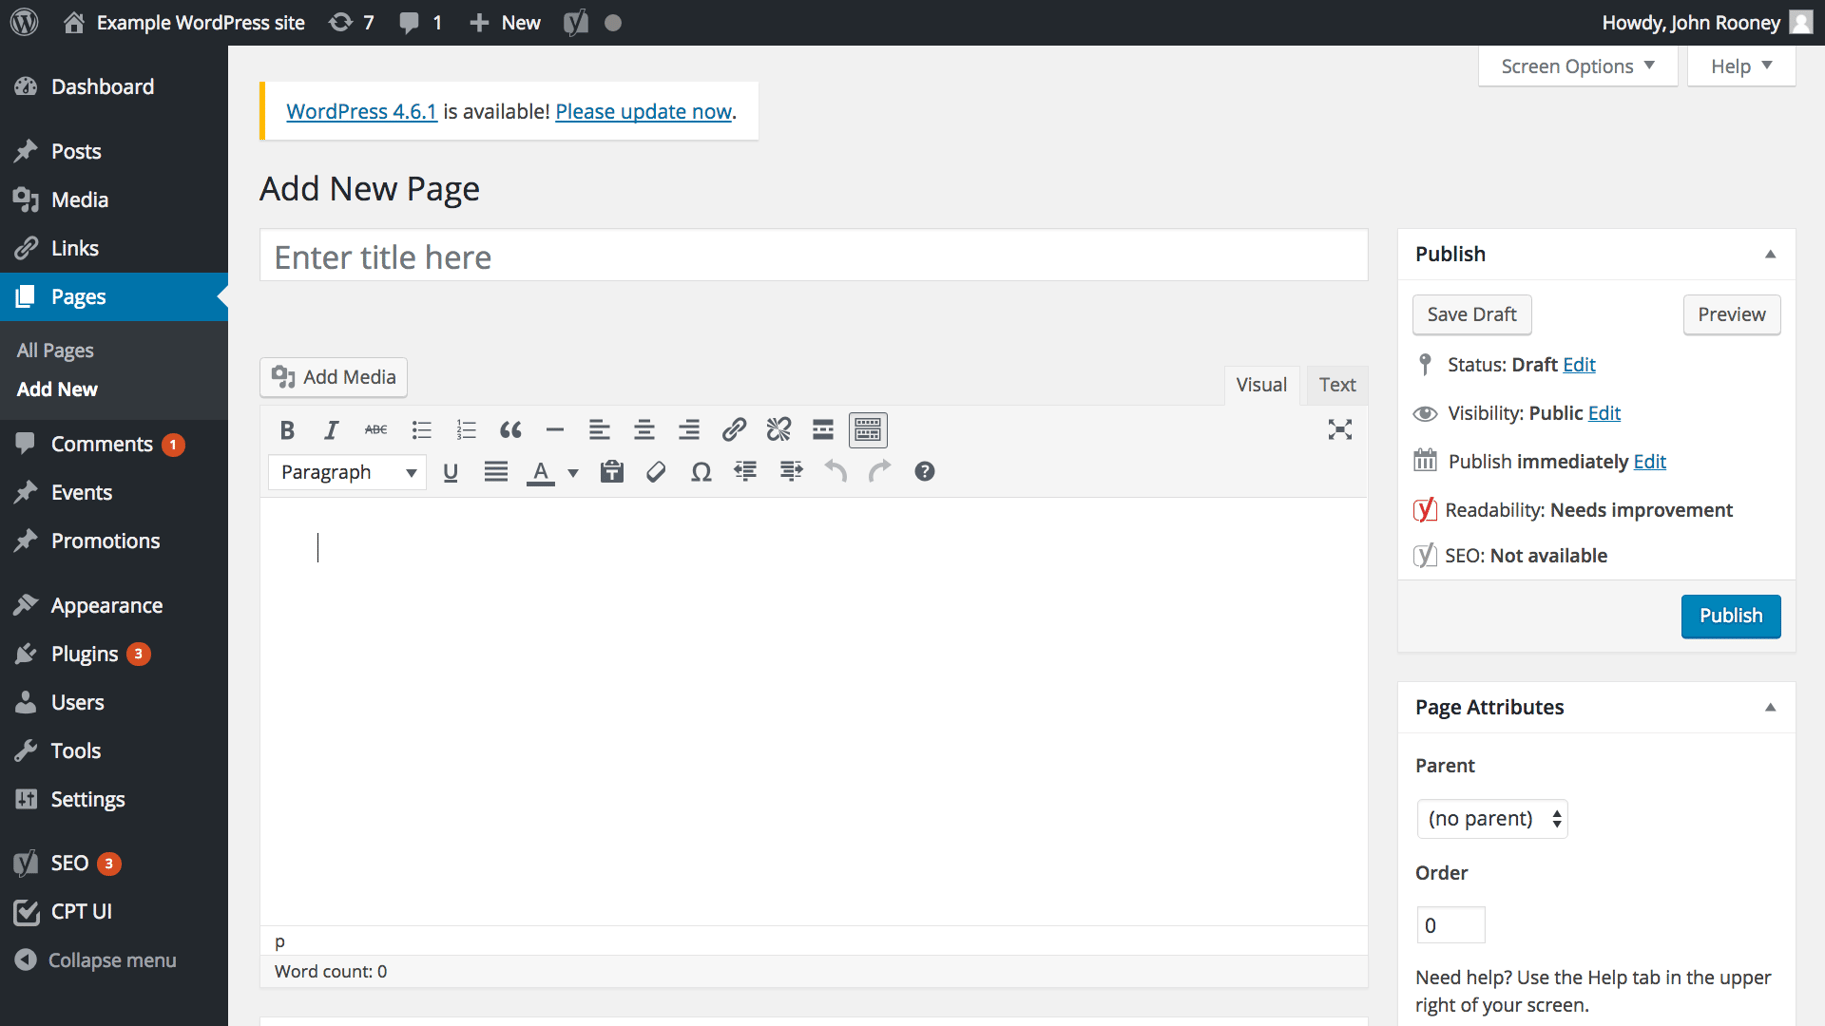Insert a bulleted list

(x=421, y=429)
